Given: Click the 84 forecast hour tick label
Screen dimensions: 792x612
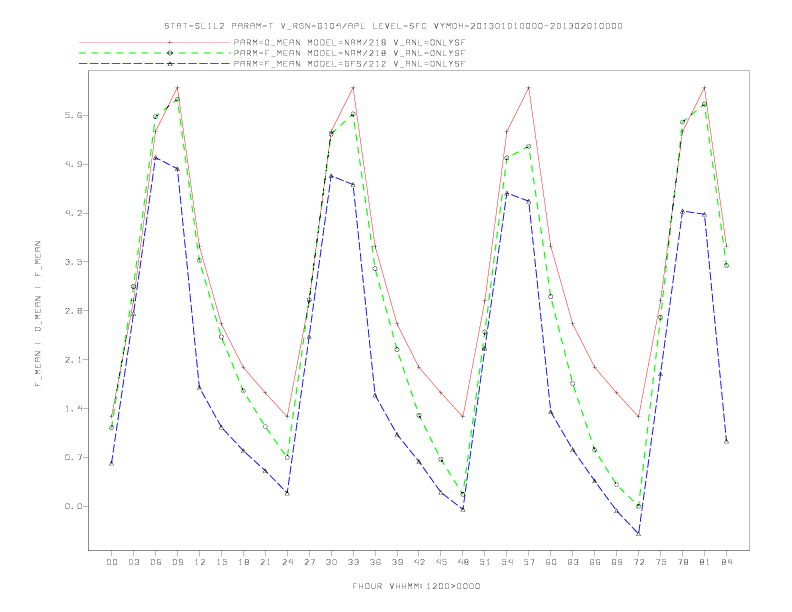Looking at the screenshot, I should click(727, 562).
